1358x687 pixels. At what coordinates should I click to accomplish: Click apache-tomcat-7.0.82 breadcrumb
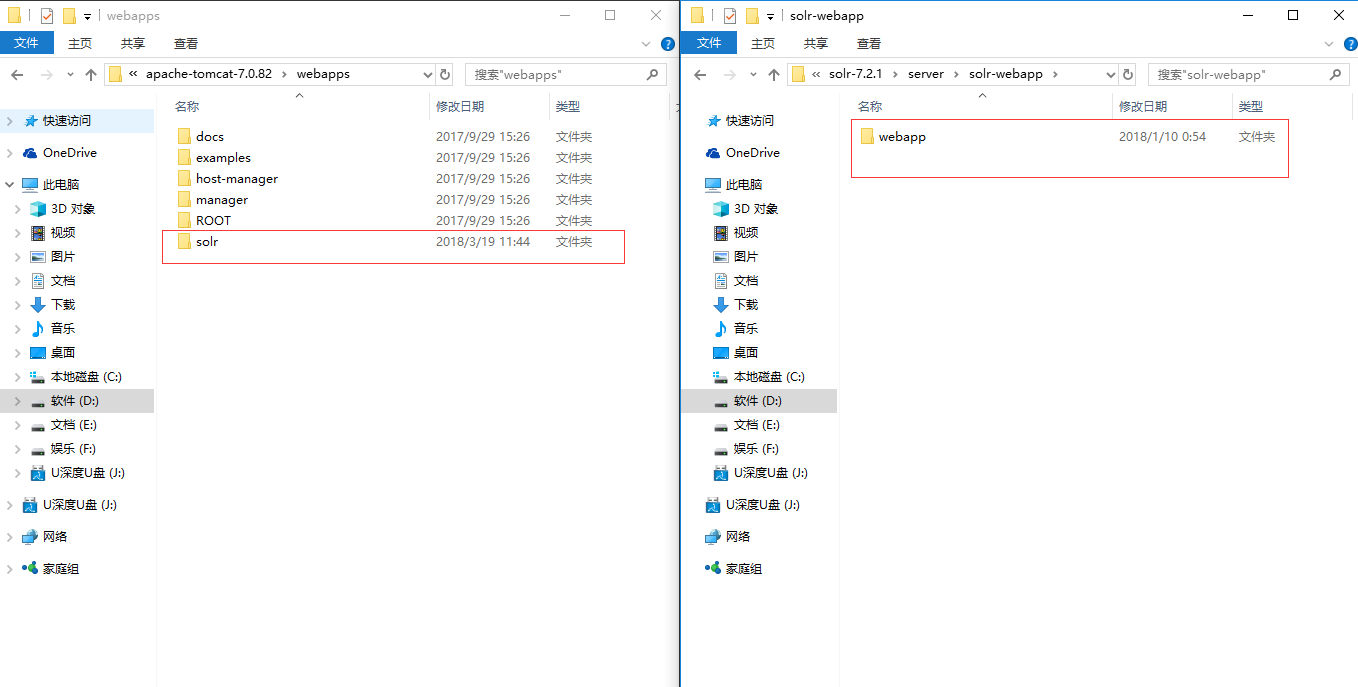[x=209, y=74]
